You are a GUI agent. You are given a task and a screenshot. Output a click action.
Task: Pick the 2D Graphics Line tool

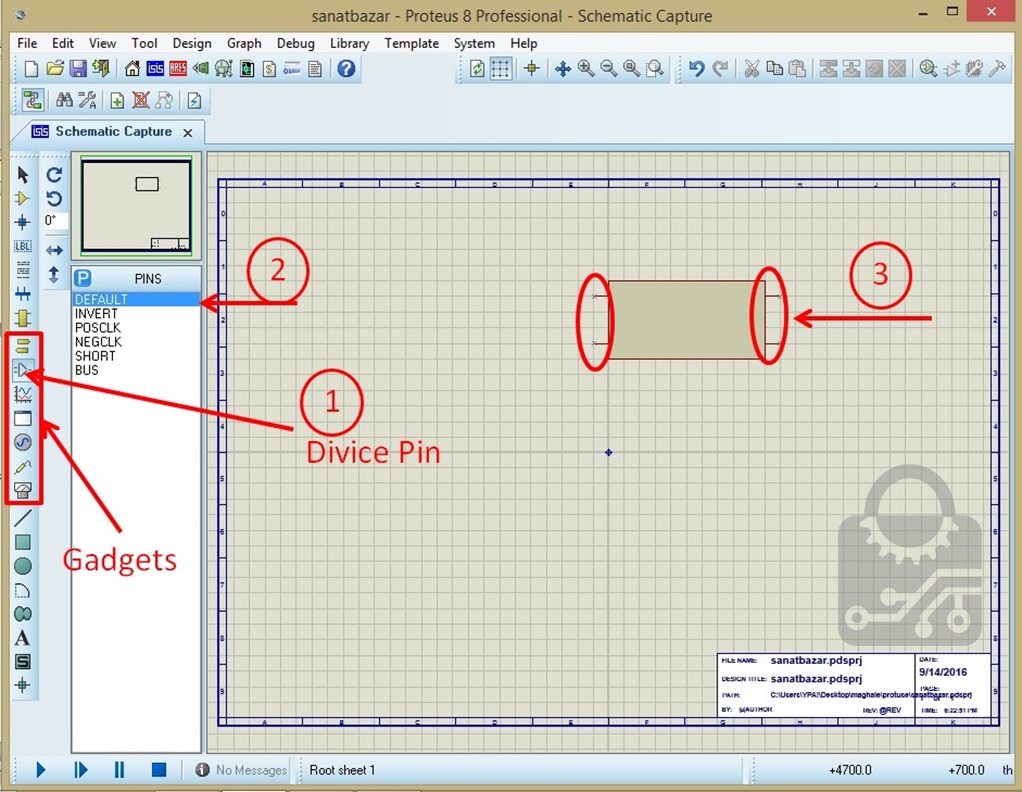click(23, 517)
